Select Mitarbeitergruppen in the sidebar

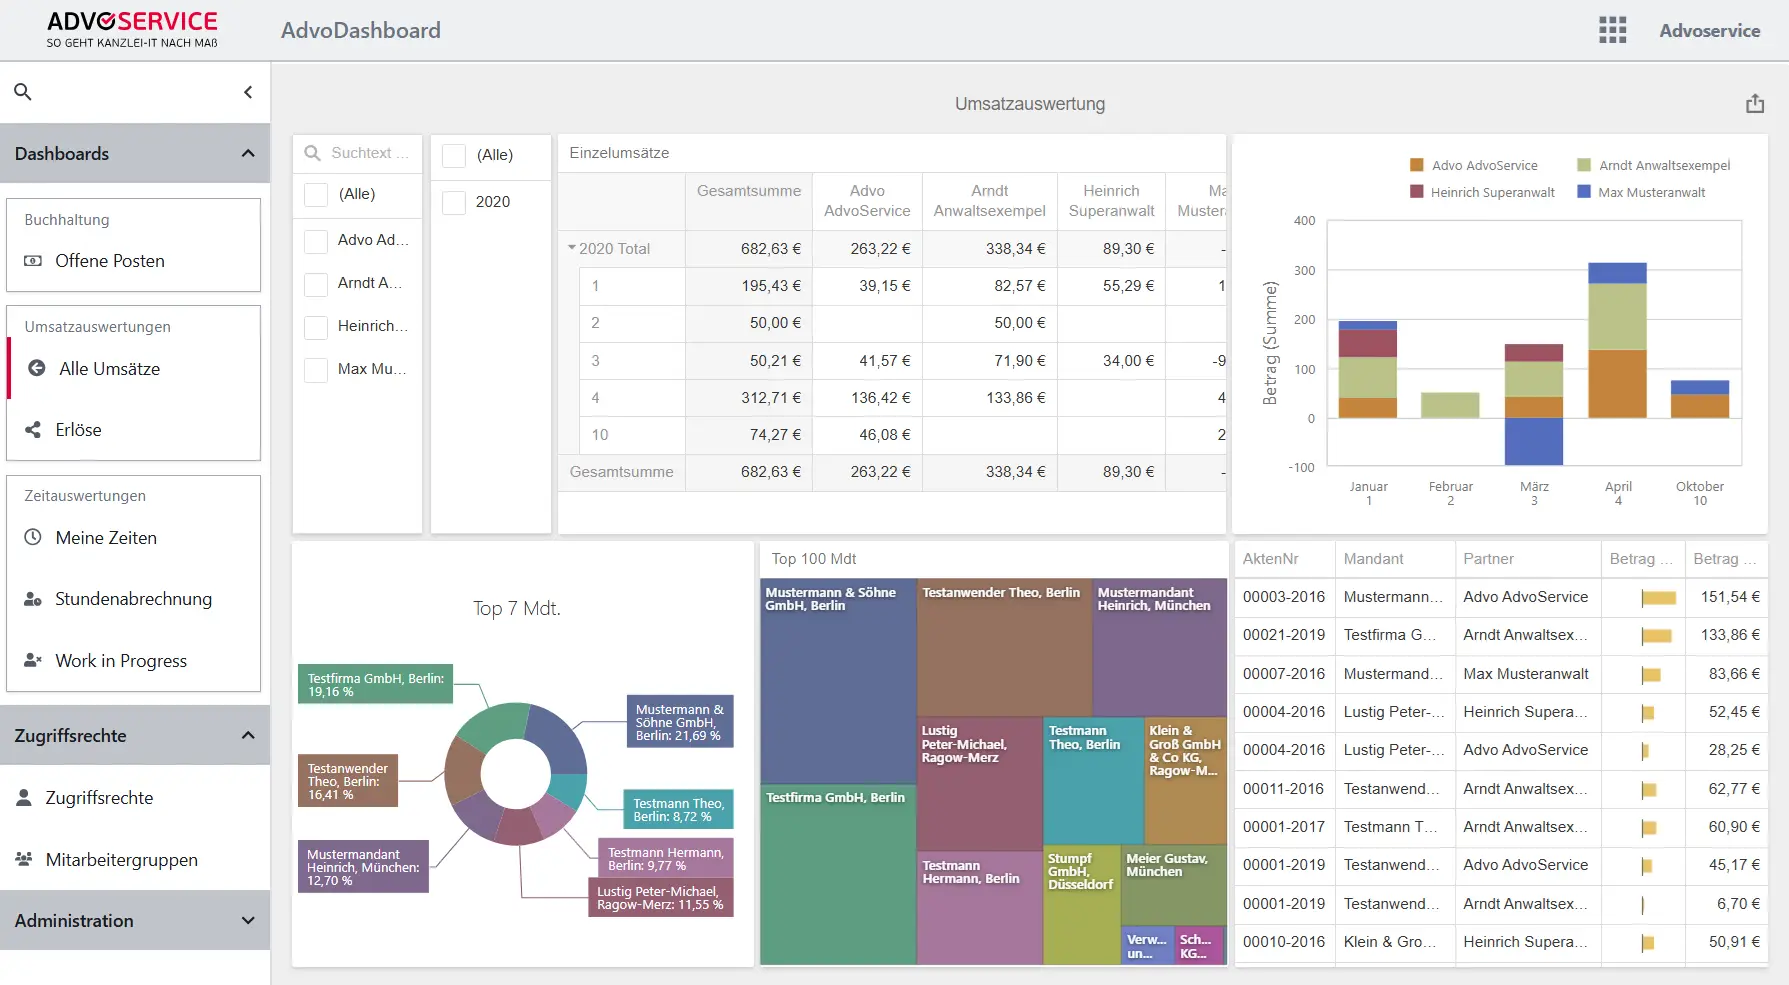[x=121, y=859]
